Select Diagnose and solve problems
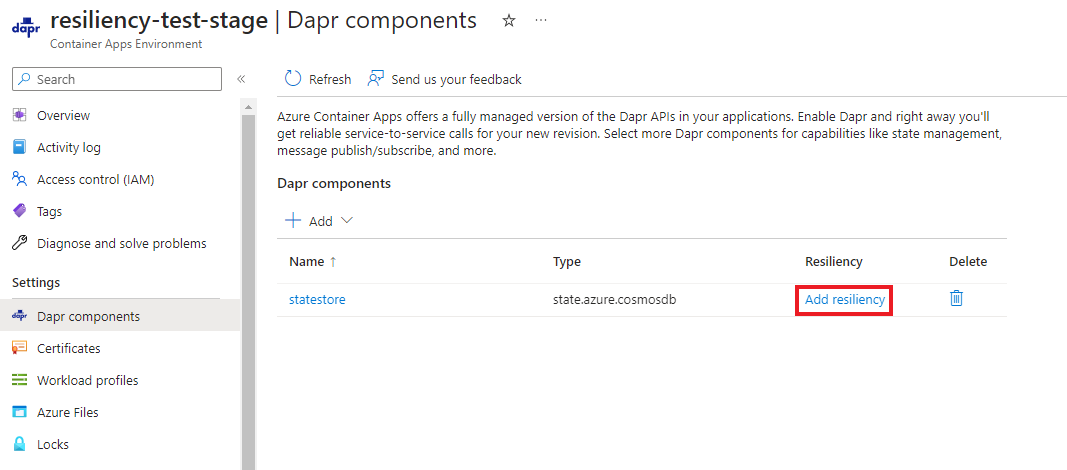The height and width of the screenshot is (470, 1067). tap(121, 243)
